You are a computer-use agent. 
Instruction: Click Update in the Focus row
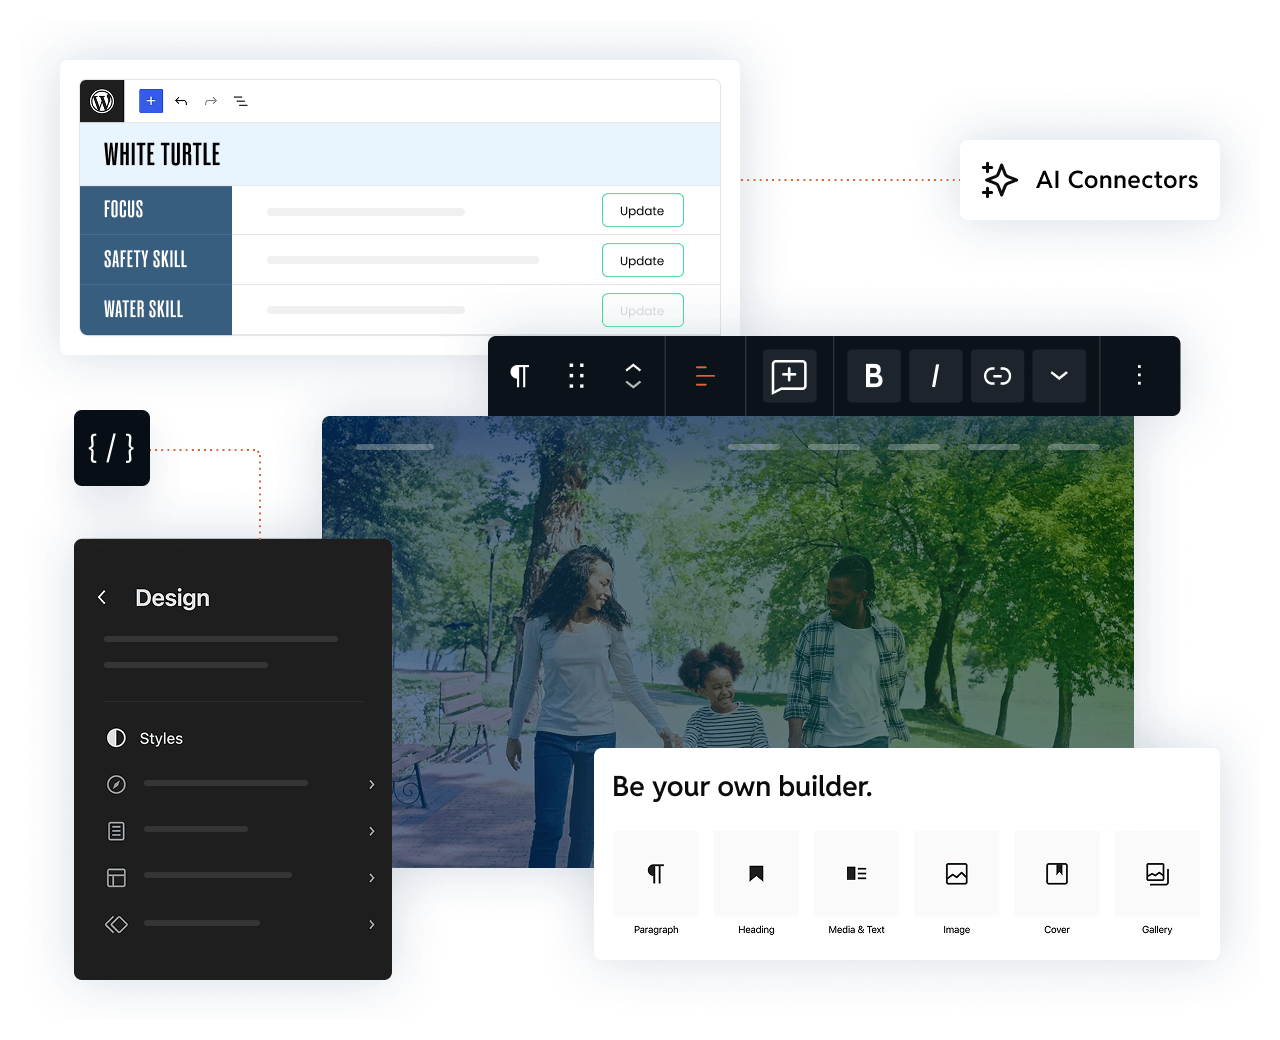click(x=642, y=210)
